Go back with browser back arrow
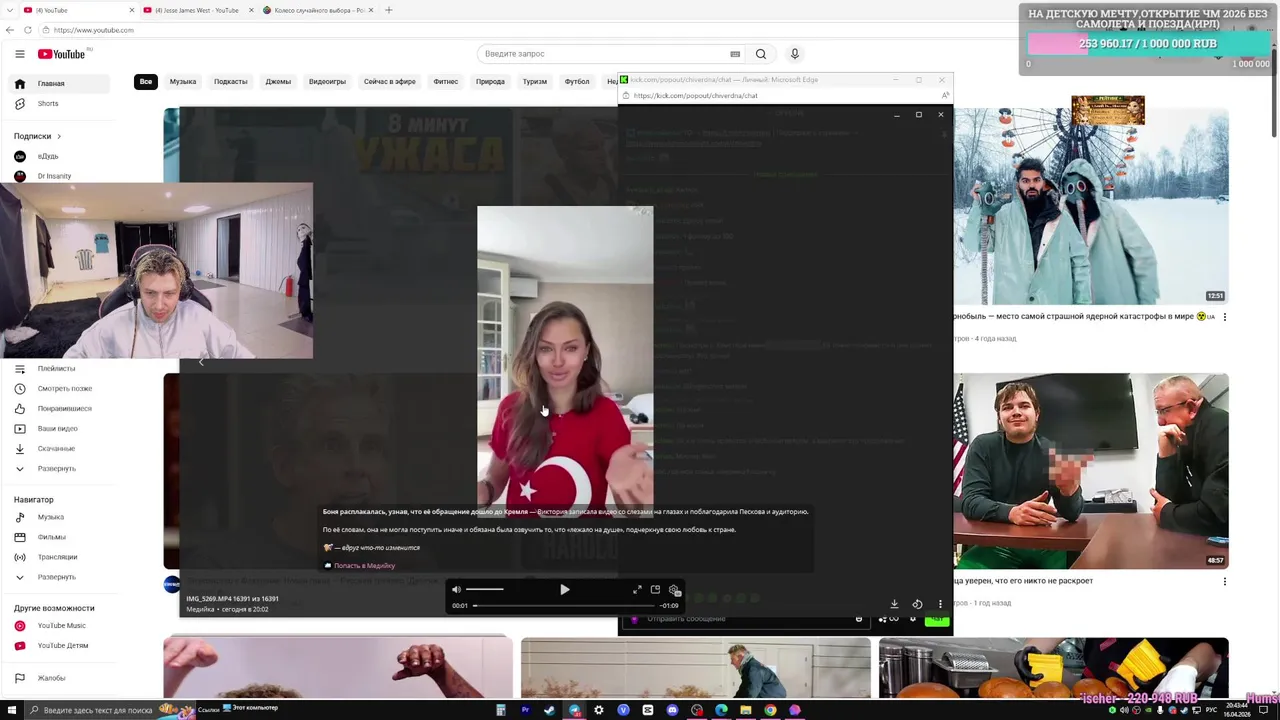1280x720 pixels. tap(10, 30)
